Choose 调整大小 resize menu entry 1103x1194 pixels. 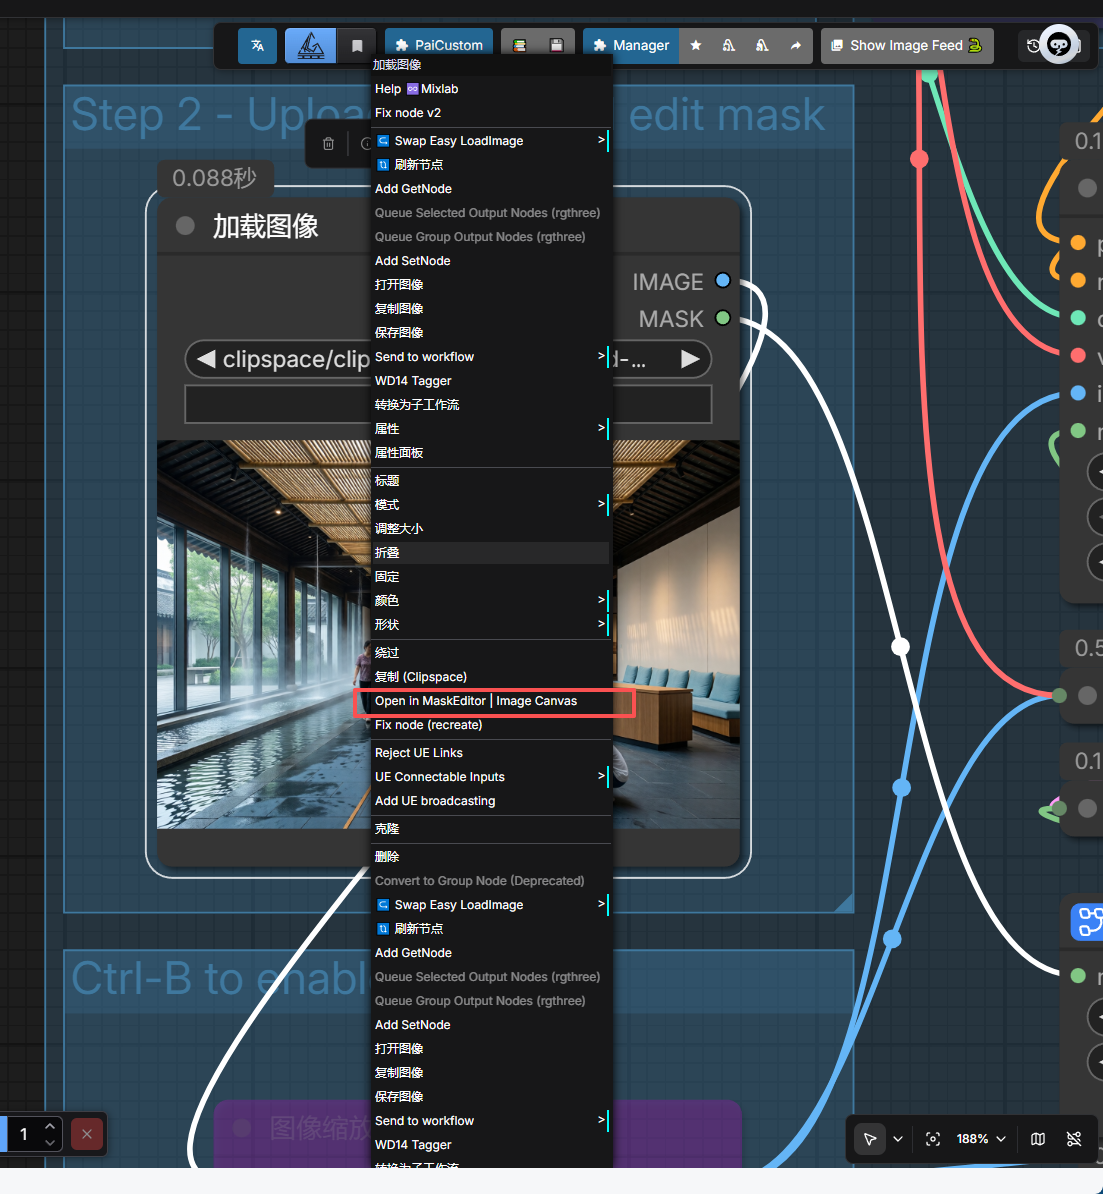pos(491,528)
